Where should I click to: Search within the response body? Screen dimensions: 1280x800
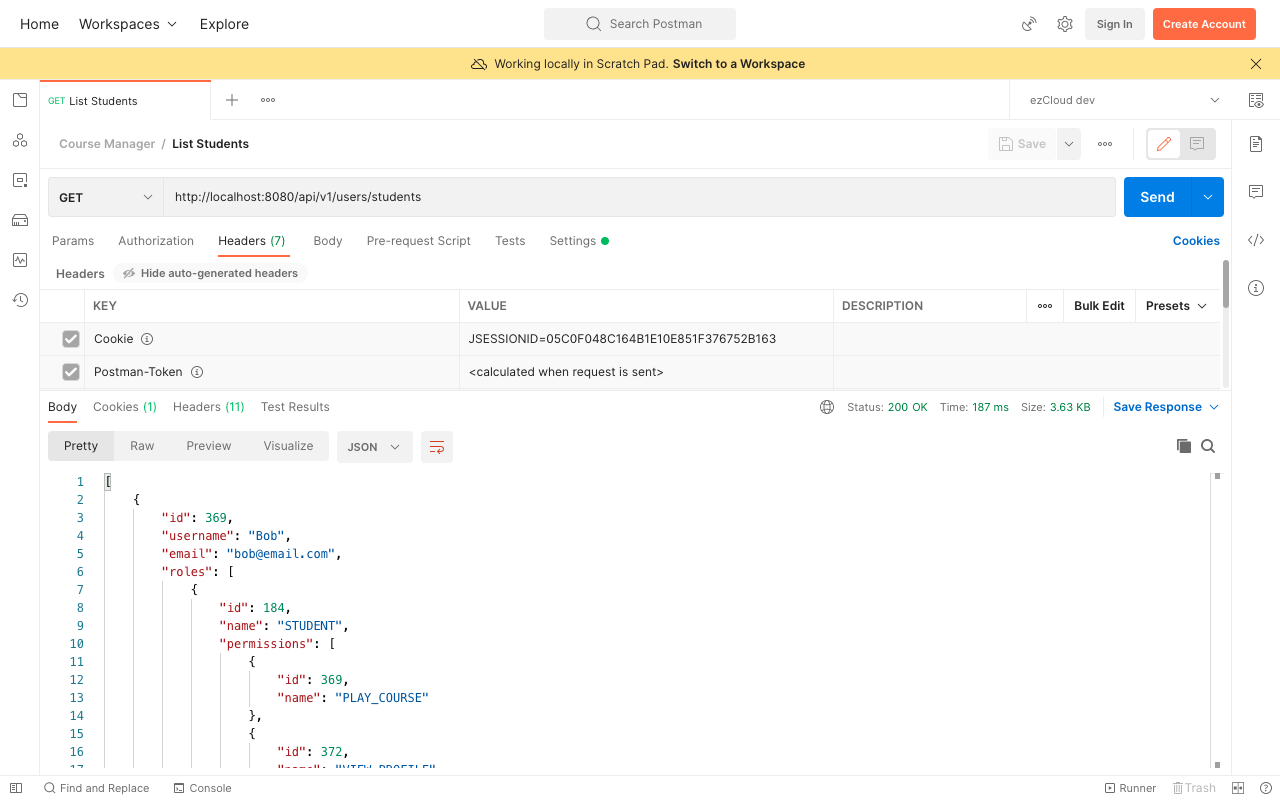pyautogui.click(x=1208, y=446)
